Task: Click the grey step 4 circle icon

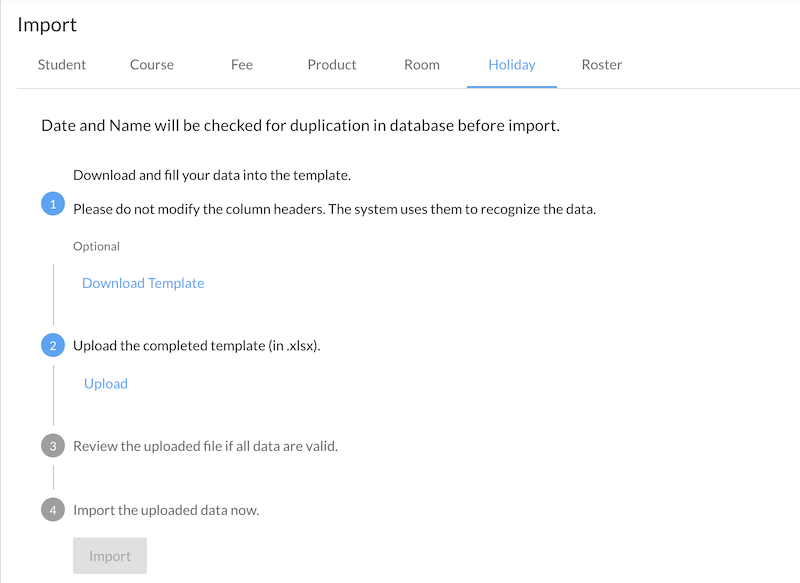Action: (53, 510)
